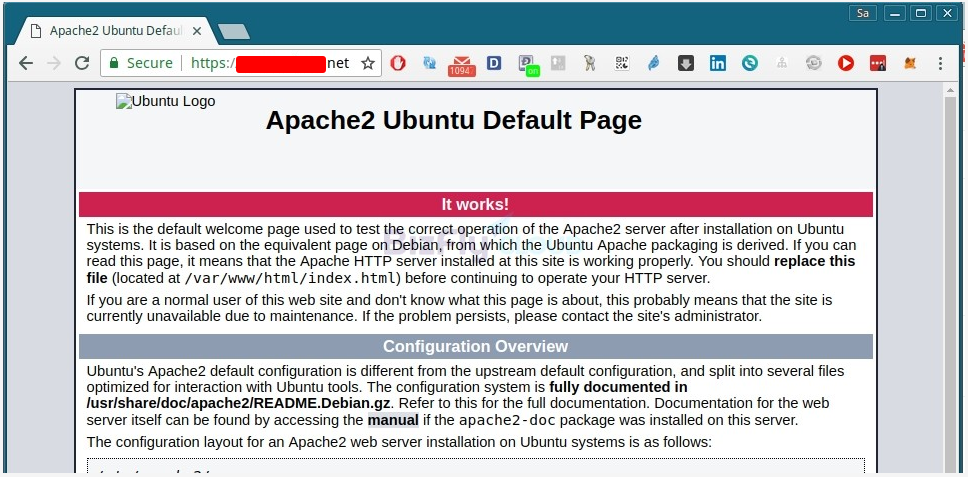The height and width of the screenshot is (477, 968).
Task: Minimize the browser window
Action: click(x=895, y=12)
